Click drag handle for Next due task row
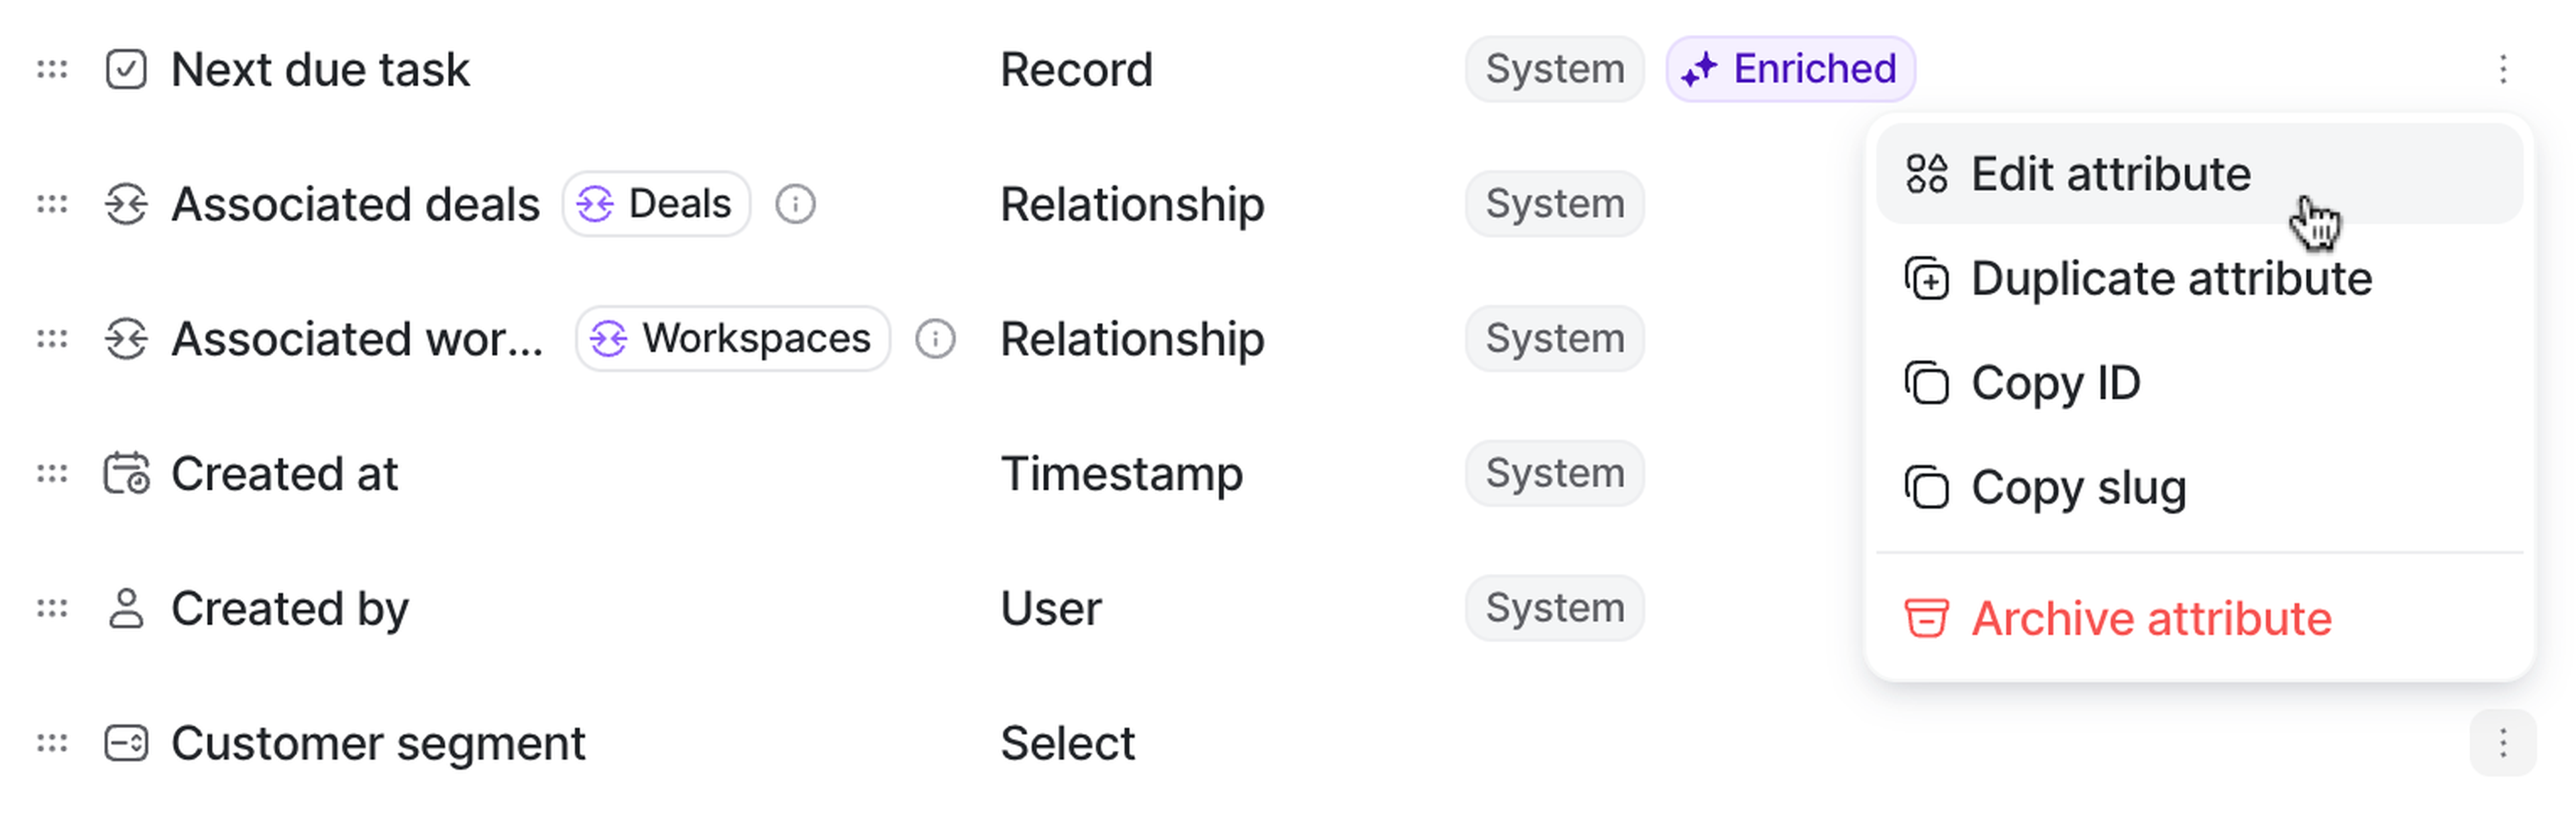The image size is (2576, 822). (52, 69)
